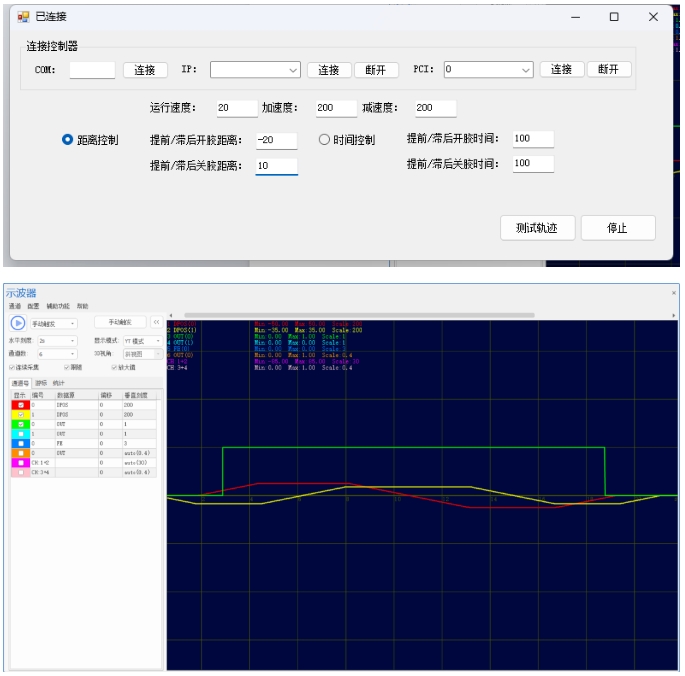The height and width of the screenshot is (676, 685).
Task: Open the 水平刻度 2s dropdown
Action: (x=57, y=341)
